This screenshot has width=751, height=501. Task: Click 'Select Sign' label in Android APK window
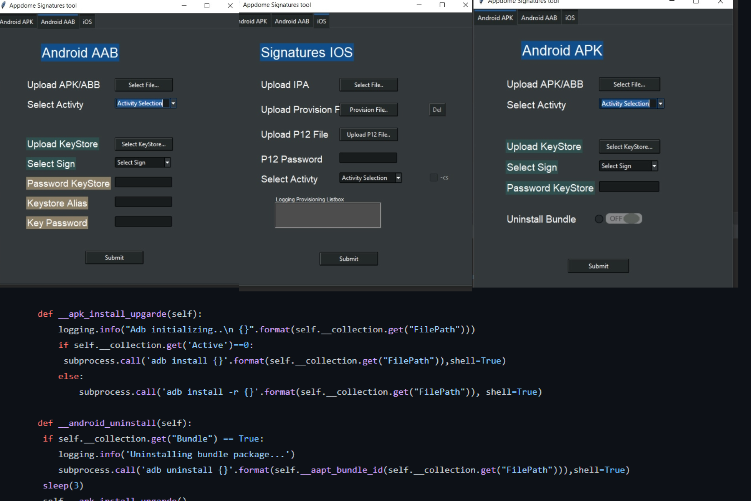coord(532,167)
